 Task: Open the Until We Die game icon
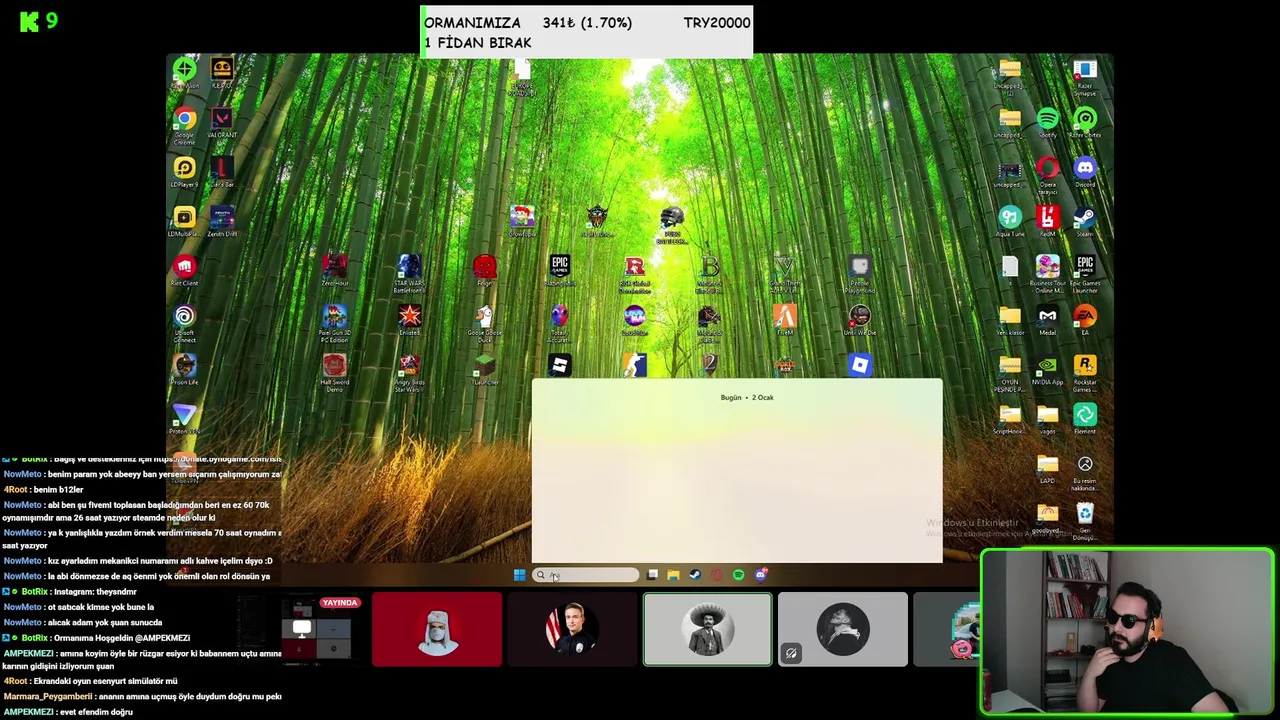pyautogui.click(x=859, y=318)
